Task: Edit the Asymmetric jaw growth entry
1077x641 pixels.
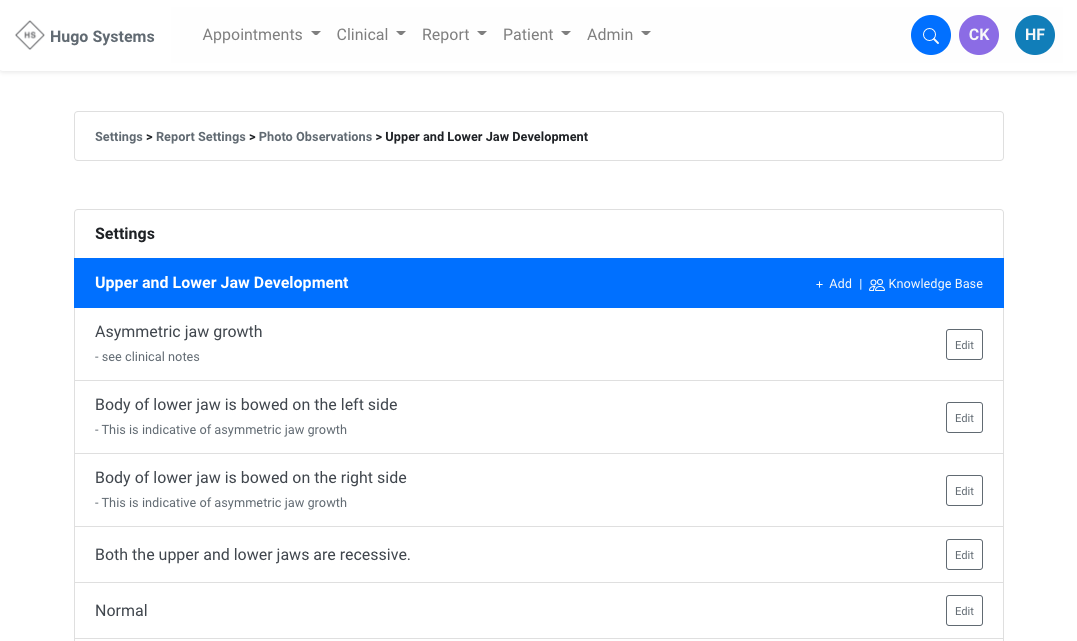Action: [964, 345]
